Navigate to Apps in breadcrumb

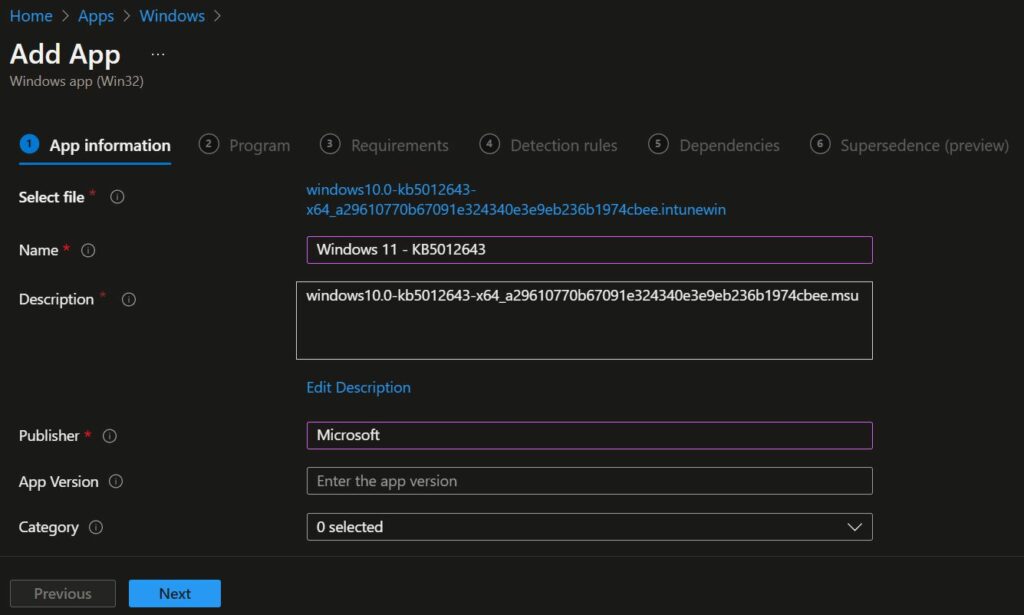click(x=96, y=16)
